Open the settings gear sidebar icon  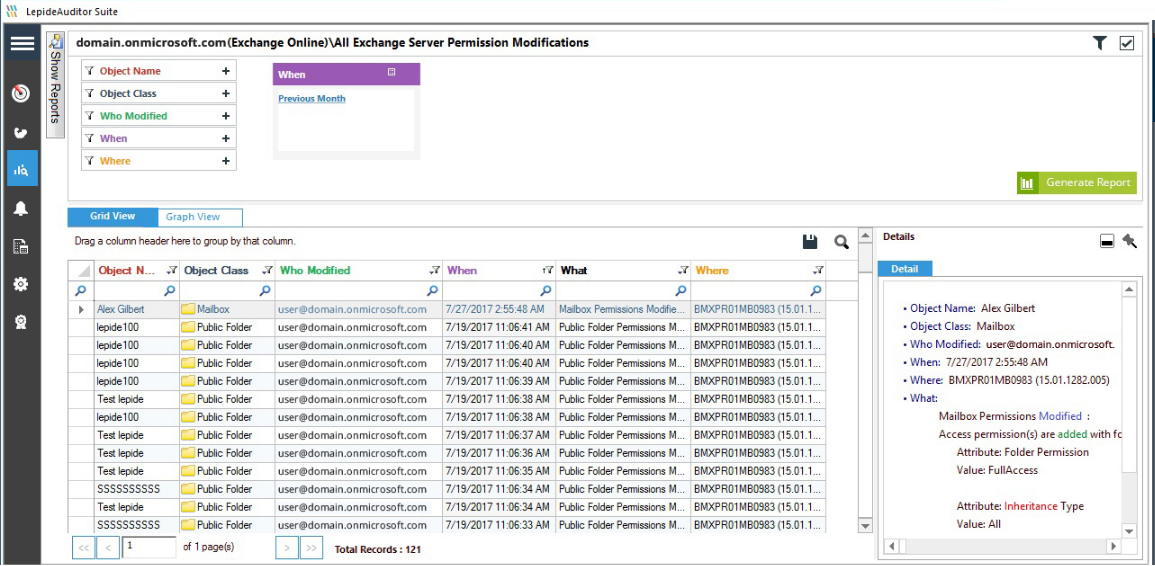pyautogui.click(x=21, y=284)
